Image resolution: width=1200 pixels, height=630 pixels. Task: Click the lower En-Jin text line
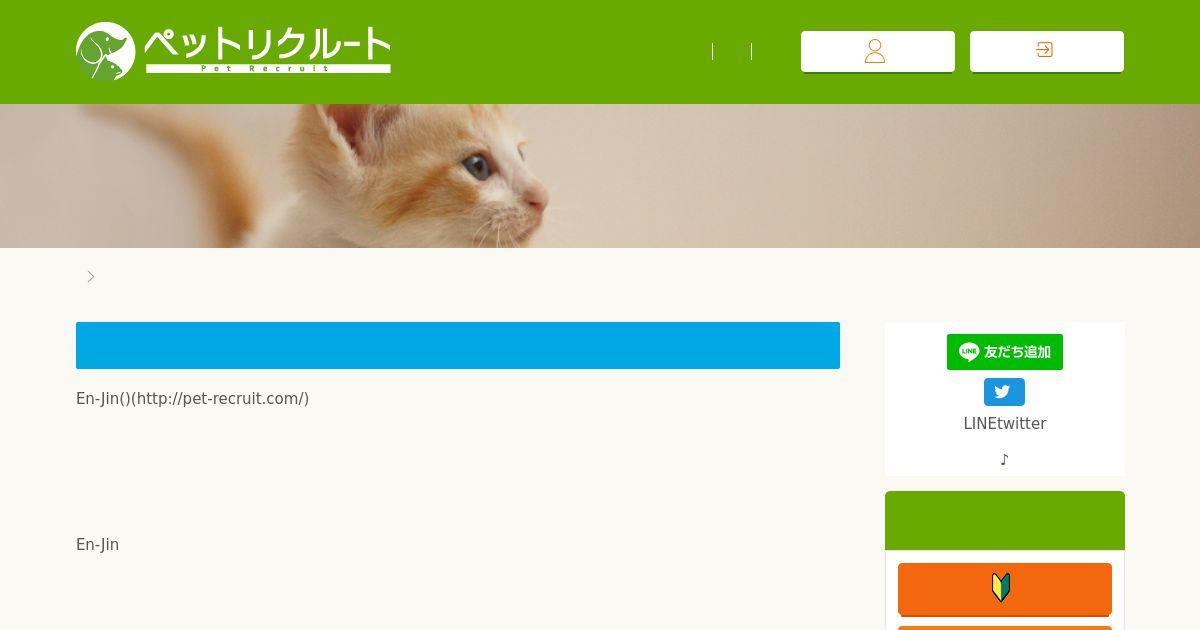97,544
